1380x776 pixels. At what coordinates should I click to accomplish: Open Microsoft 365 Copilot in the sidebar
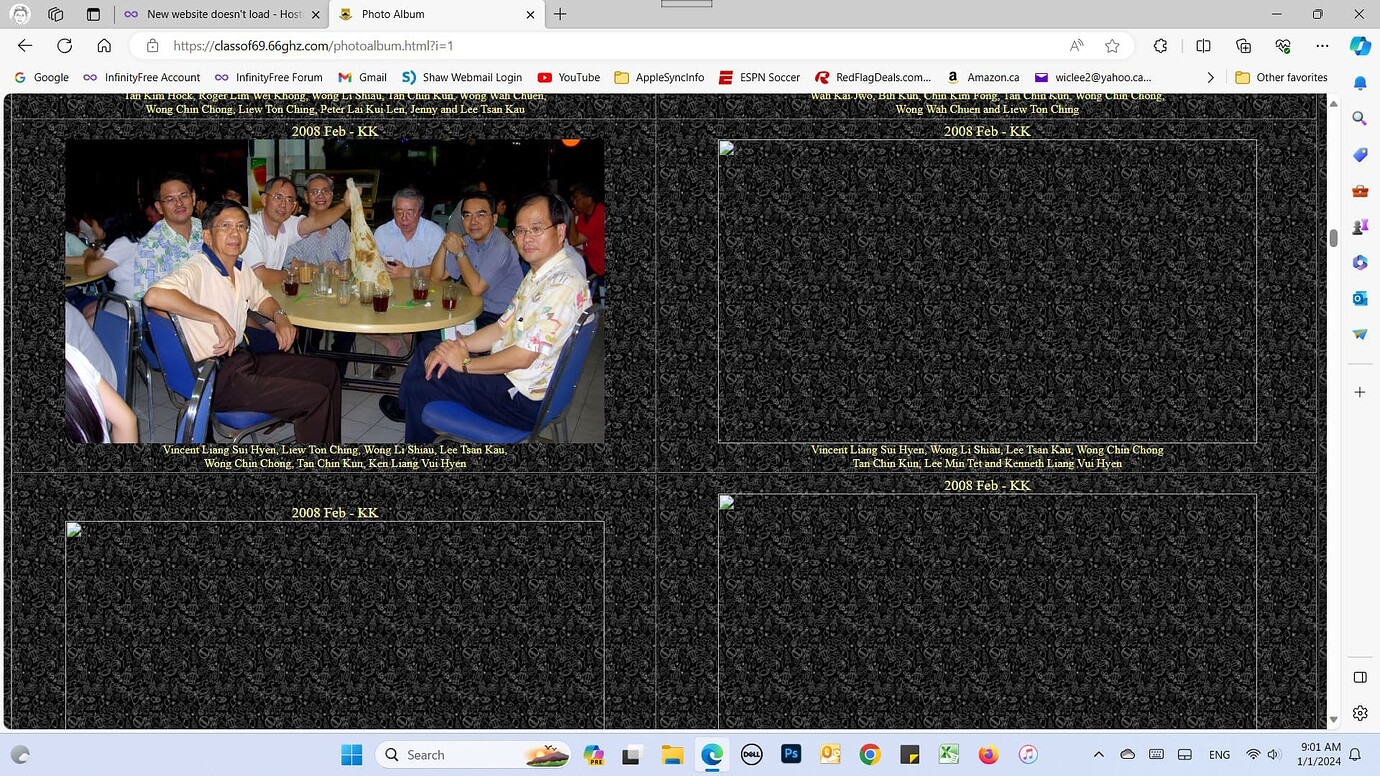(x=1359, y=262)
